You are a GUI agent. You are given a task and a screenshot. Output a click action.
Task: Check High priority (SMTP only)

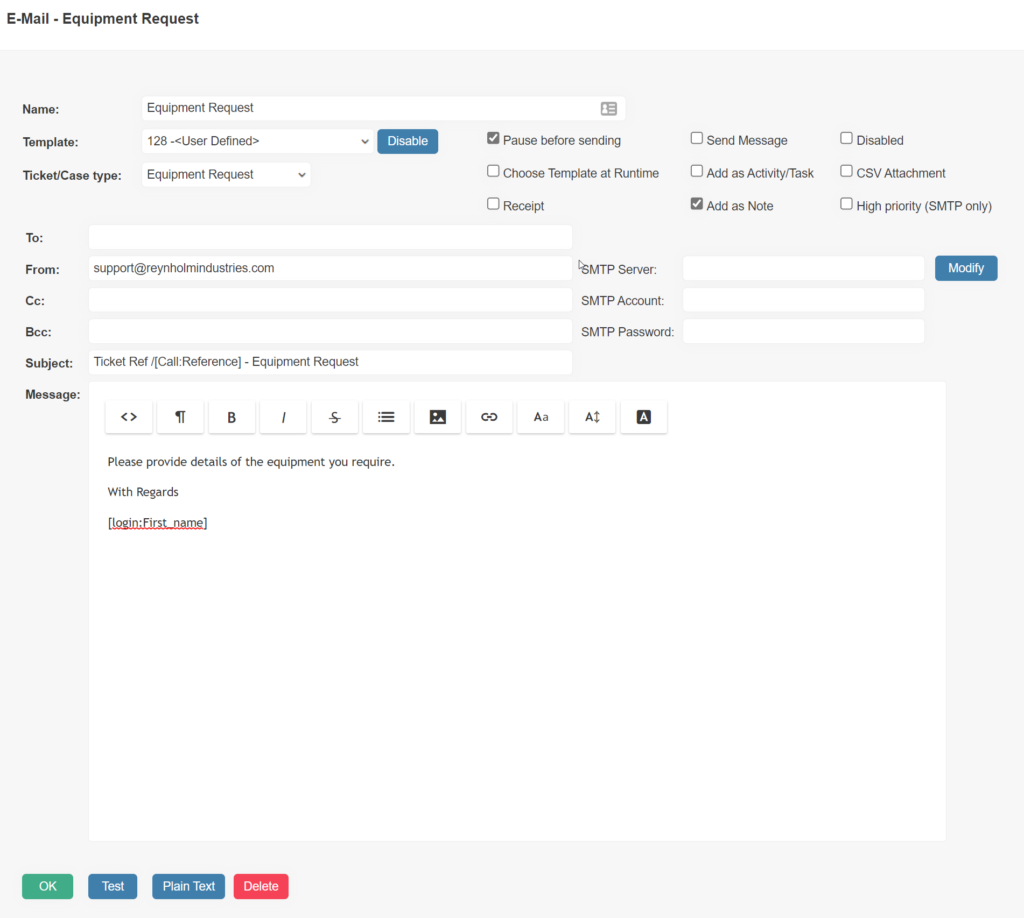click(846, 204)
